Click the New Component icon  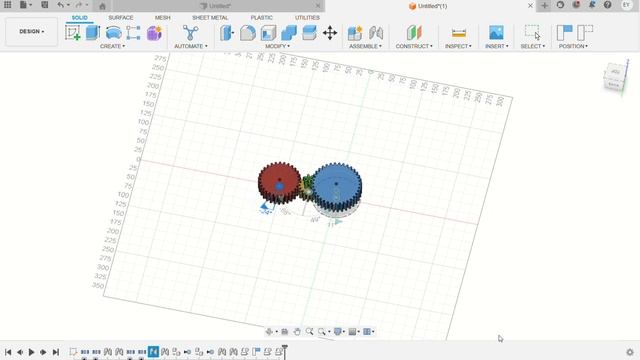coord(355,33)
